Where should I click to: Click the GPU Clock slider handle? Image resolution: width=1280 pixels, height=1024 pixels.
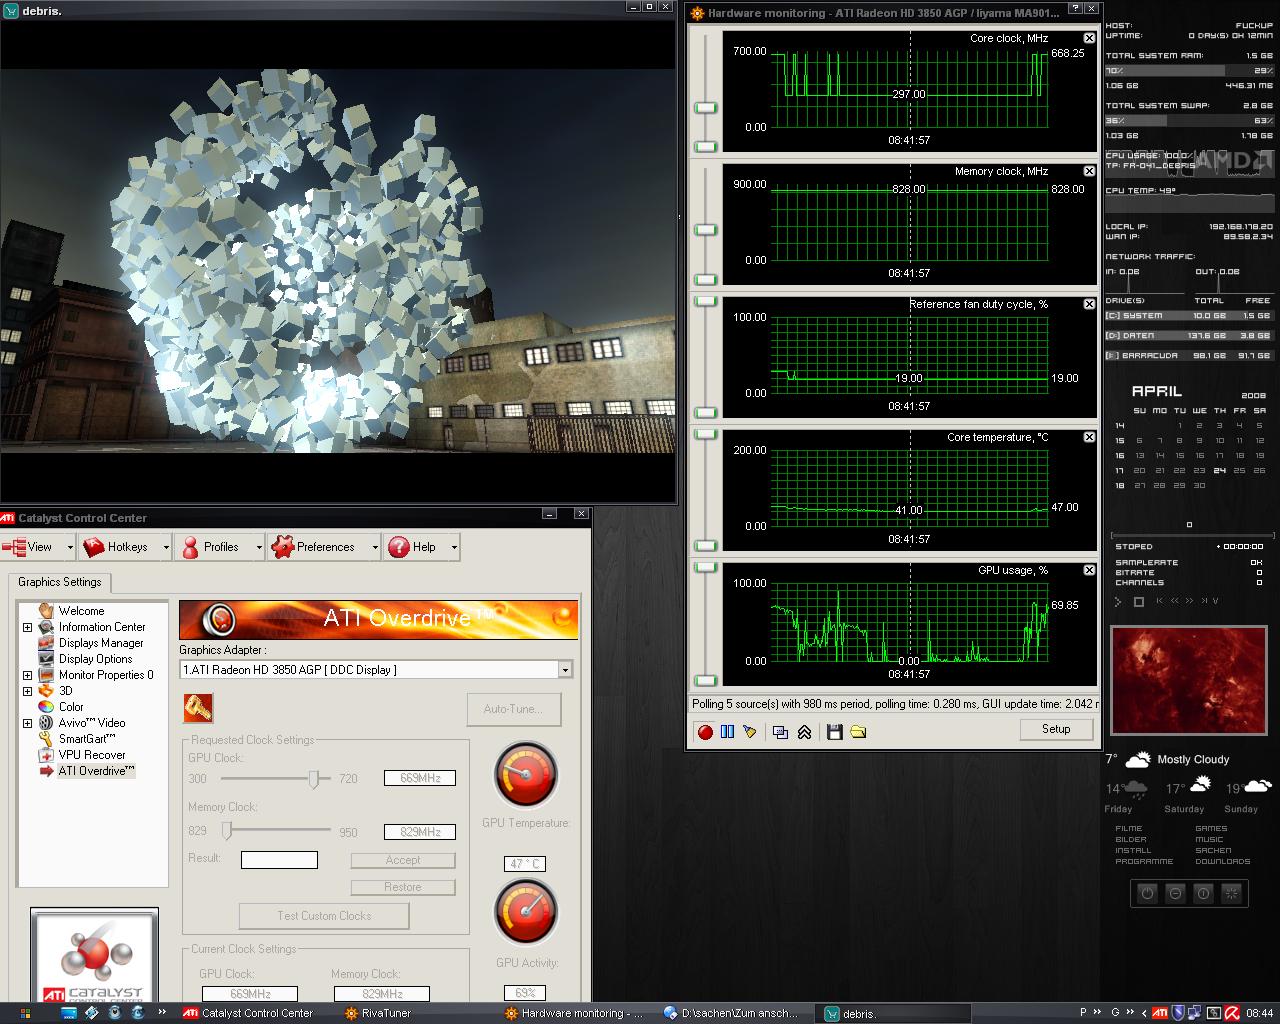tap(314, 778)
